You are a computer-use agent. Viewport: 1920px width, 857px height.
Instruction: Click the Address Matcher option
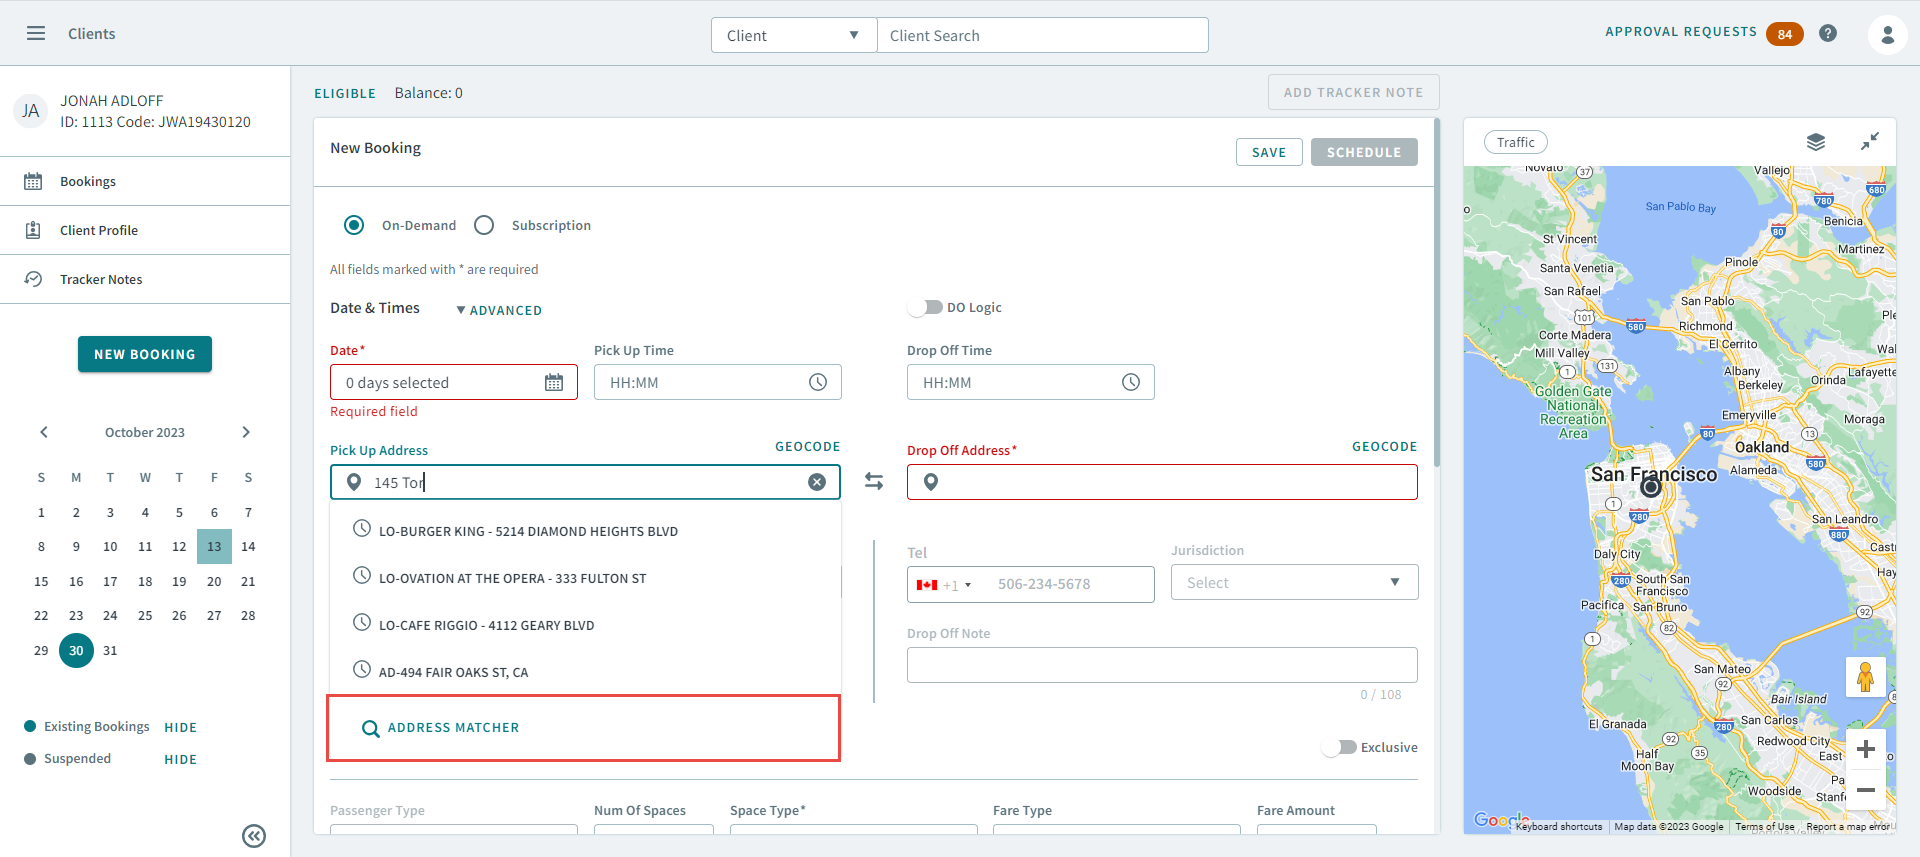[453, 728]
